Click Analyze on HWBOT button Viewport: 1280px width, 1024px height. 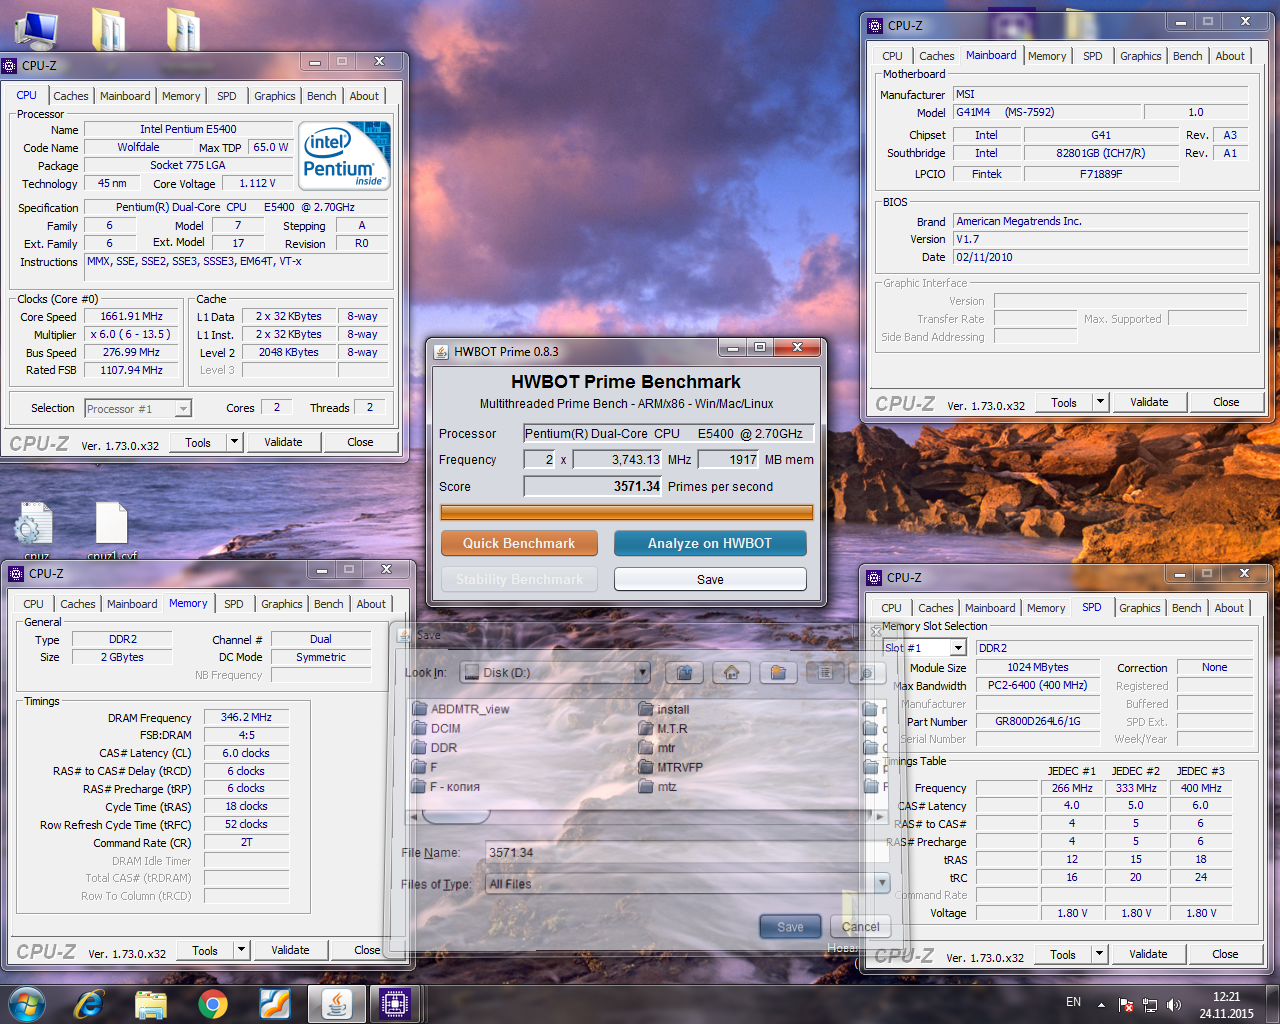pyautogui.click(x=710, y=543)
